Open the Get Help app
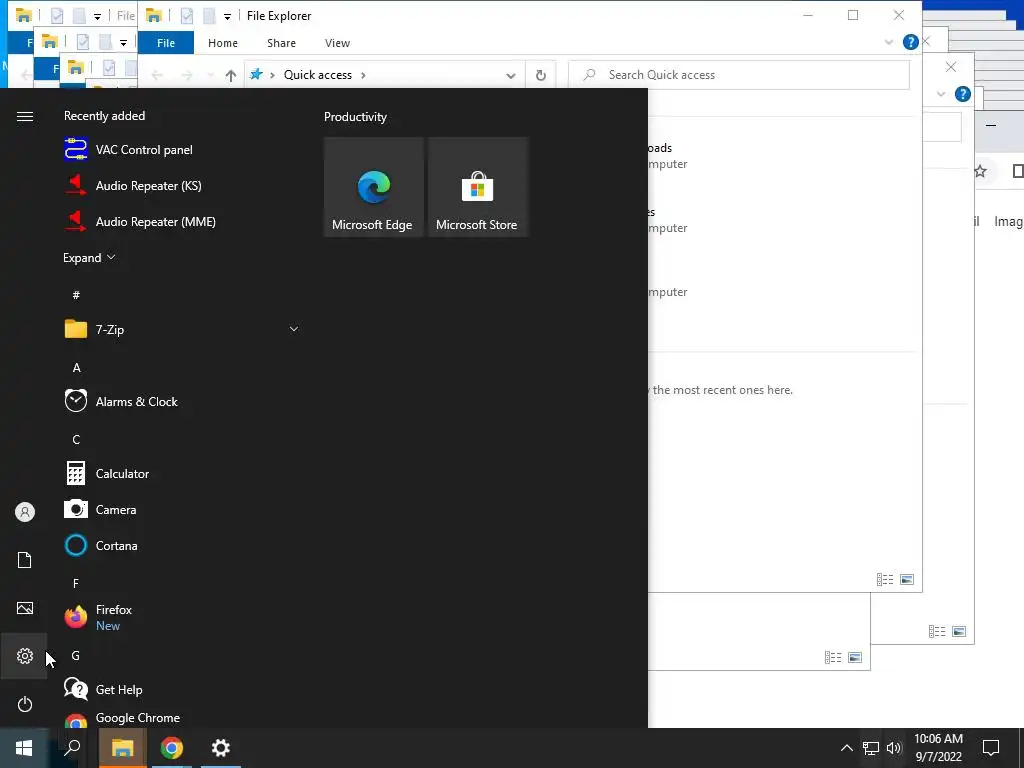1024x768 pixels. [x=183, y=689]
